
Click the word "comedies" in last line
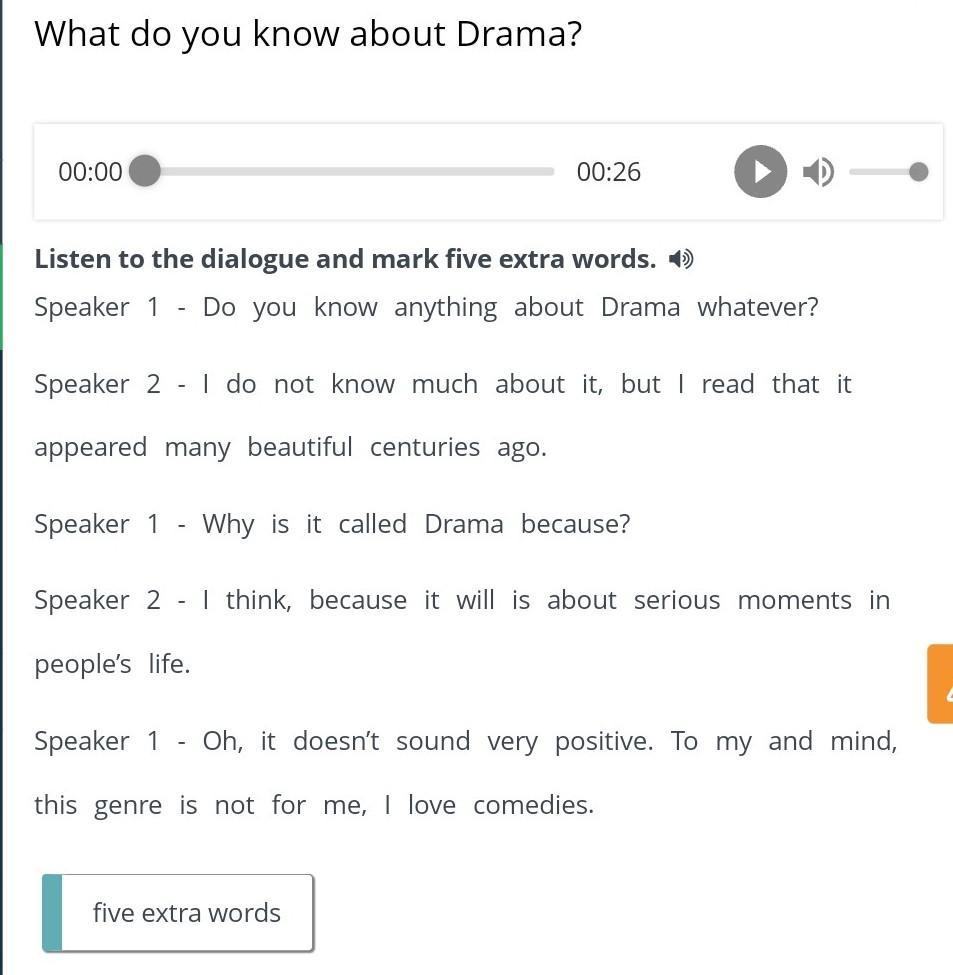pyautogui.click(x=531, y=805)
